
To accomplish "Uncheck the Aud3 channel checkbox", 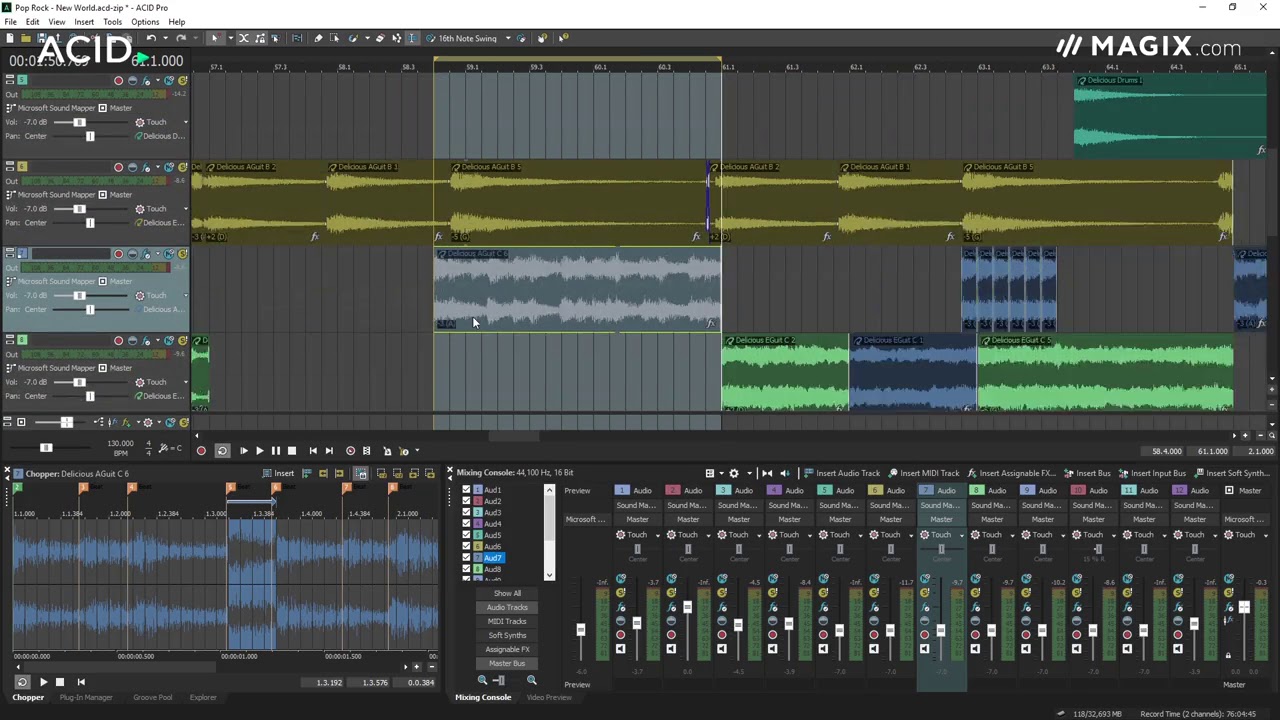I will tap(466, 512).
